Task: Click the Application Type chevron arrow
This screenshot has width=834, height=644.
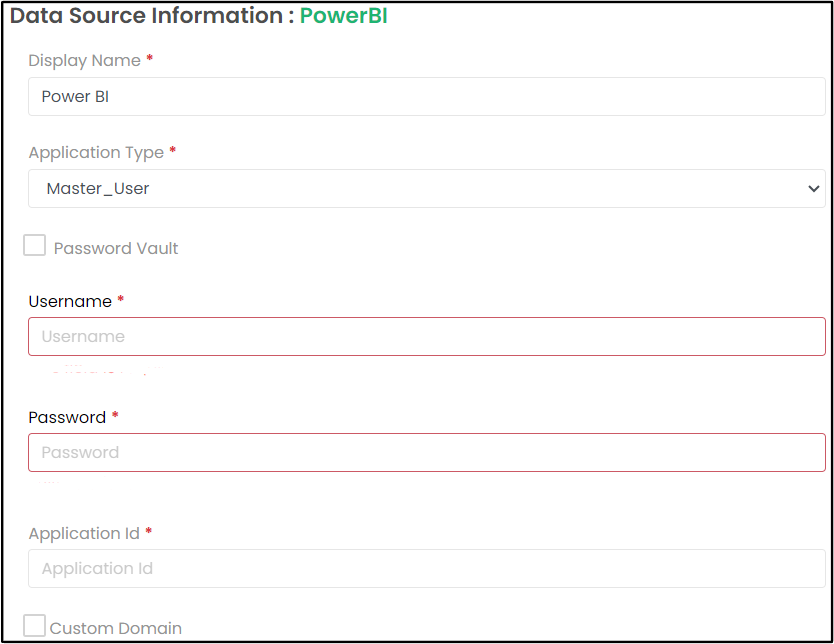Action: click(812, 189)
